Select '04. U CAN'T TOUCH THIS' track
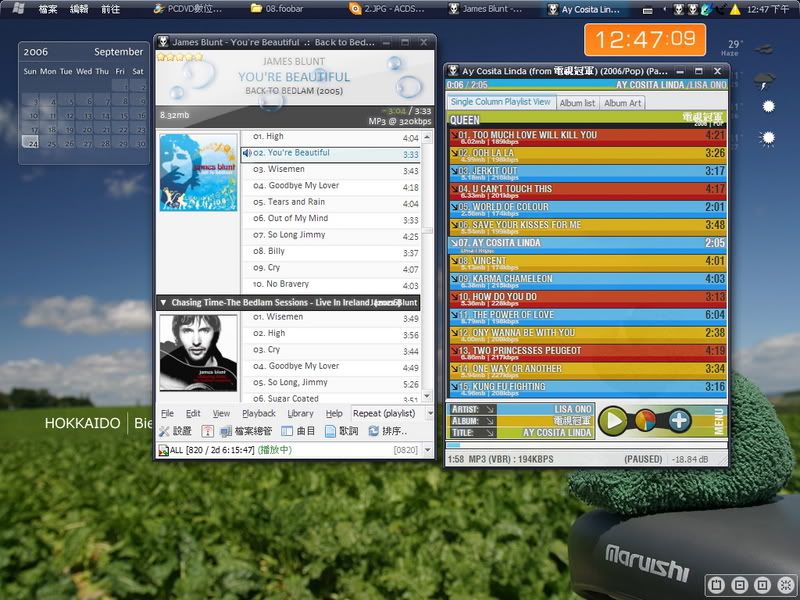Screen dimensions: 800x600 click(x=587, y=191)
